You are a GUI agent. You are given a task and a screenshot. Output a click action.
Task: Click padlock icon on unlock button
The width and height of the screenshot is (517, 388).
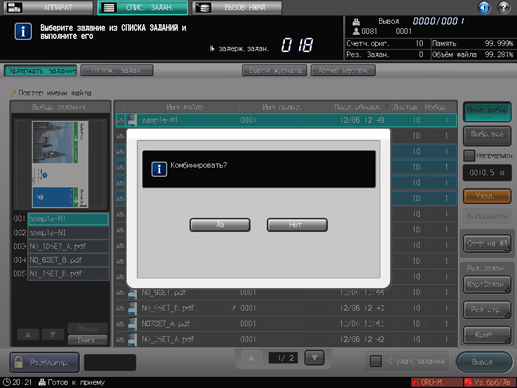coord(19,362)
